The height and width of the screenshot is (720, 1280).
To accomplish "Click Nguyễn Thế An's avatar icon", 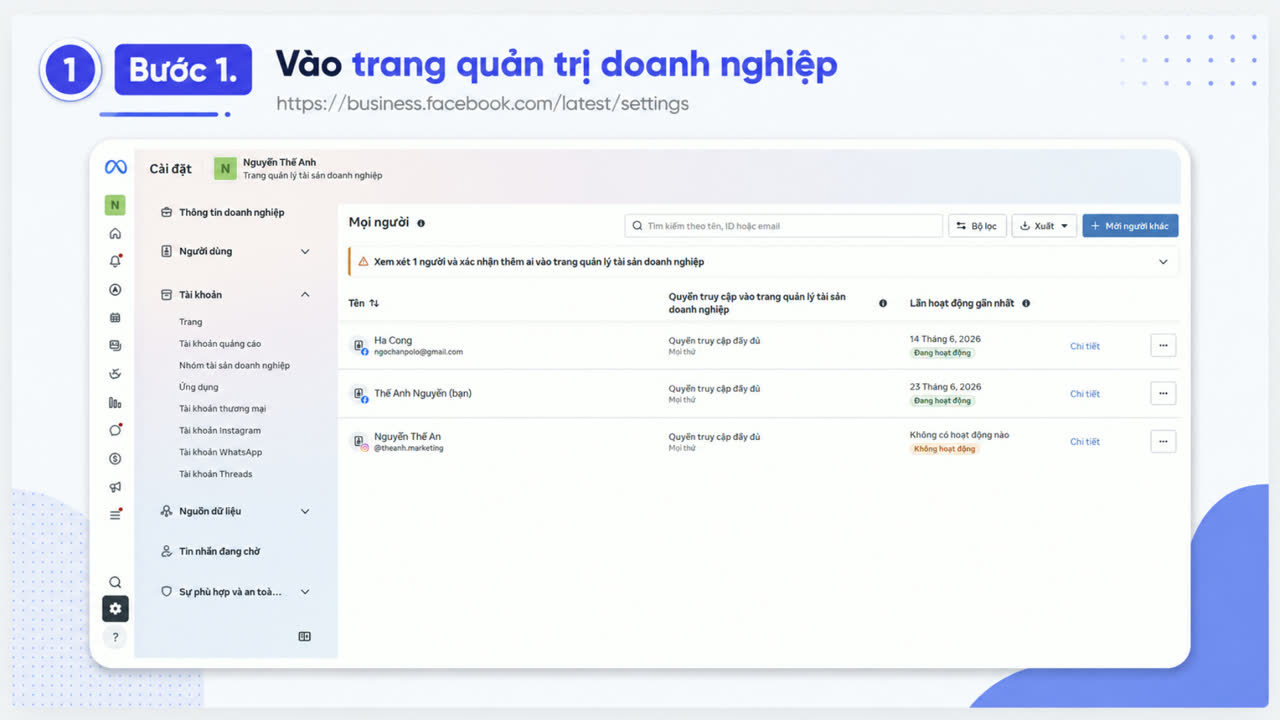I will tap(359, 442).
